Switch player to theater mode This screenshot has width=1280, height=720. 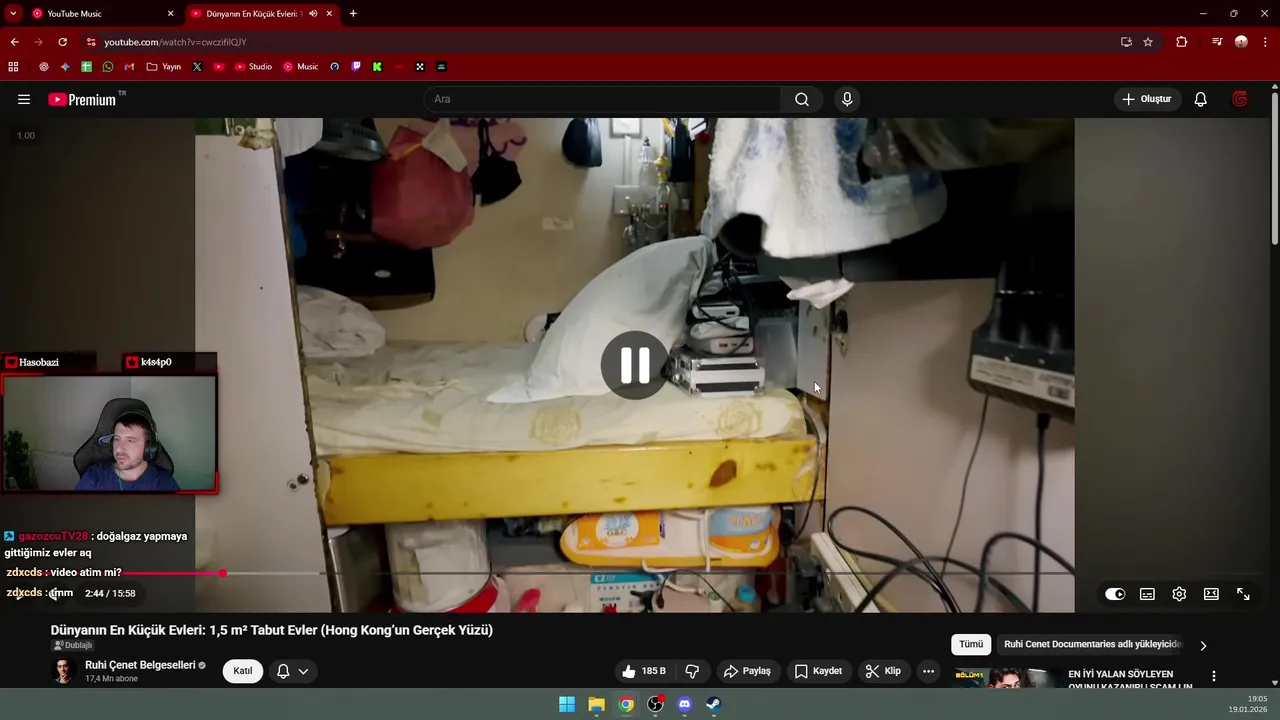click(x=1211, y=594)
